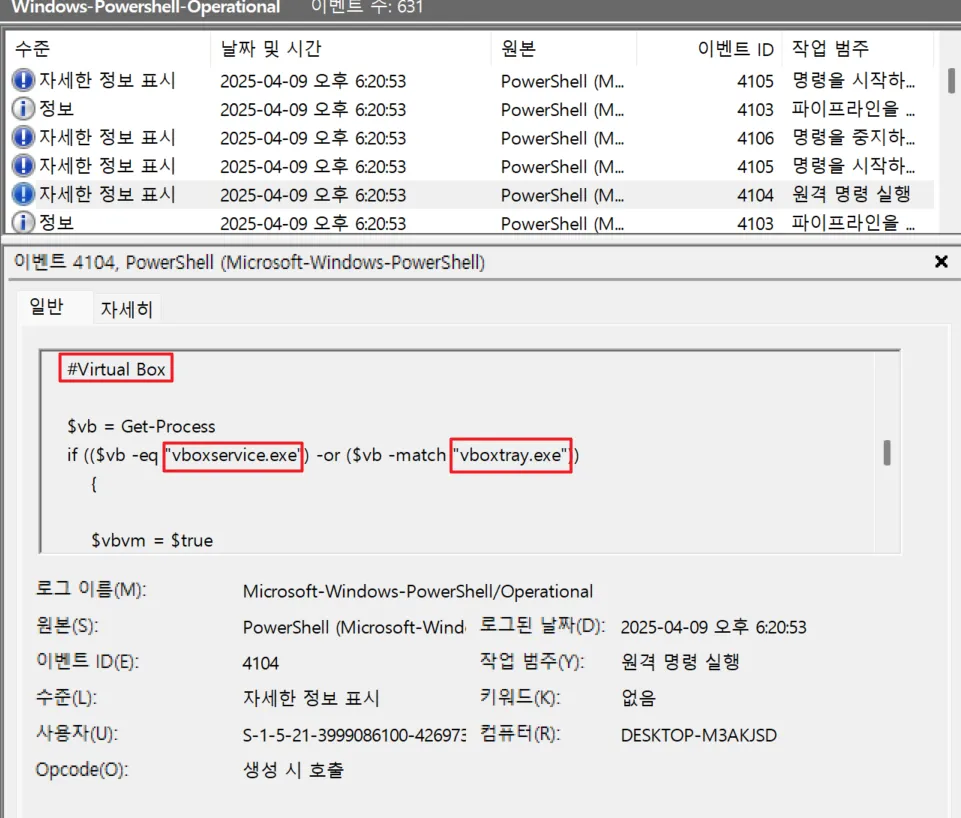961x818 pixels.
Task: Sort by 이벤트 ID column header
Action: click(709, 48)
